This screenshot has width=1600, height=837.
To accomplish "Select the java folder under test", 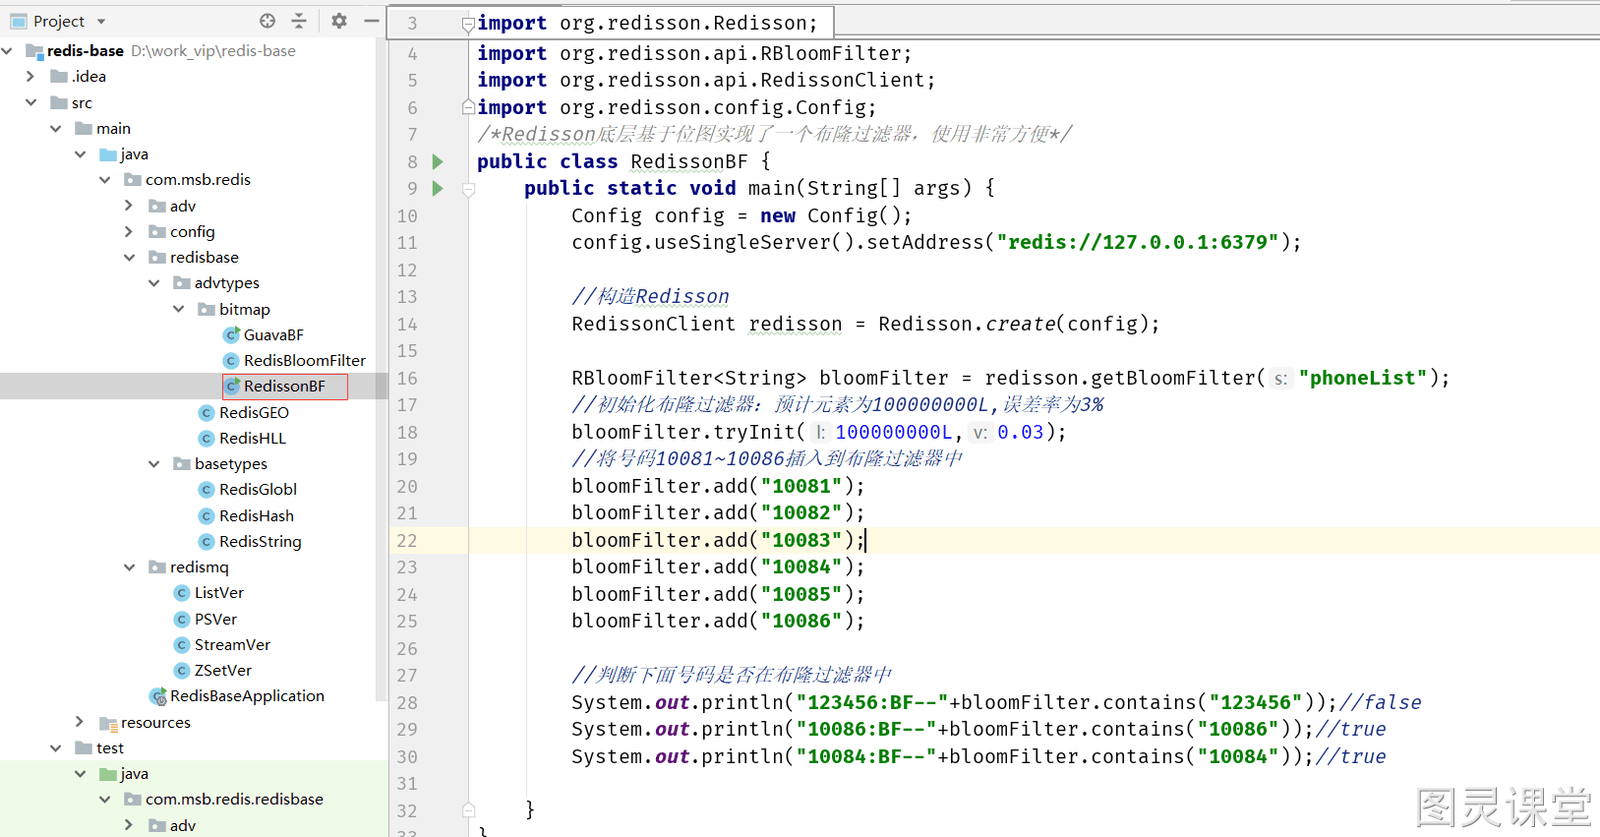I will pyautogui.click(x=134, y=774).
